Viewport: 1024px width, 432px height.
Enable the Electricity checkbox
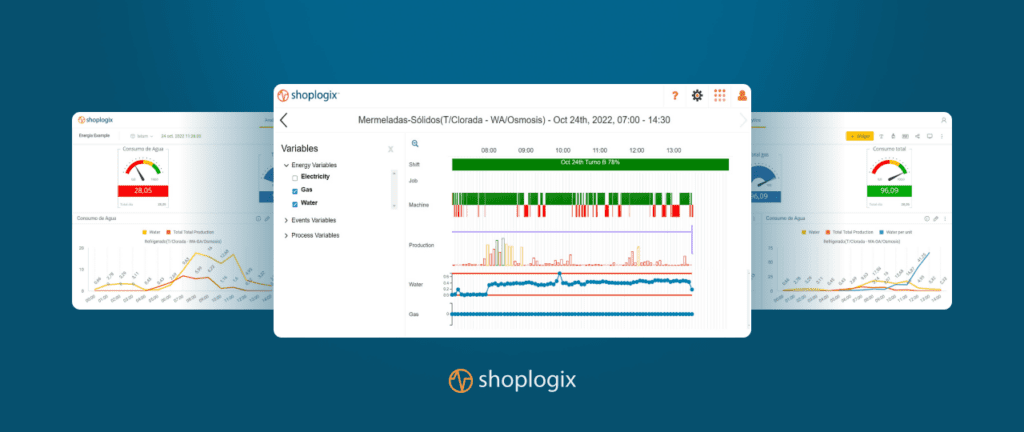pos(295,177)
